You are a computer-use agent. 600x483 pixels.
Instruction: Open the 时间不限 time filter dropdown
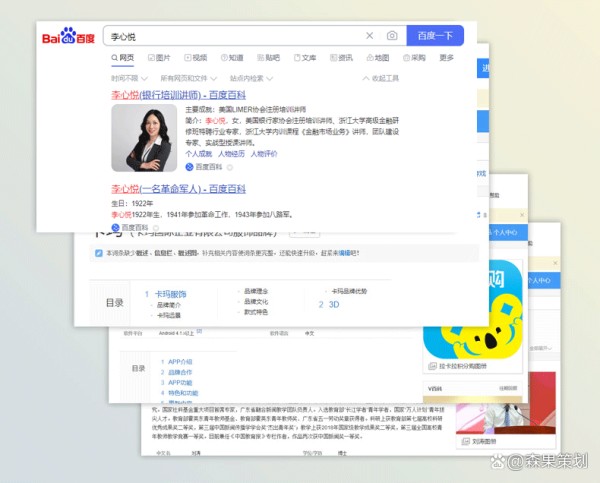point(129,78)
